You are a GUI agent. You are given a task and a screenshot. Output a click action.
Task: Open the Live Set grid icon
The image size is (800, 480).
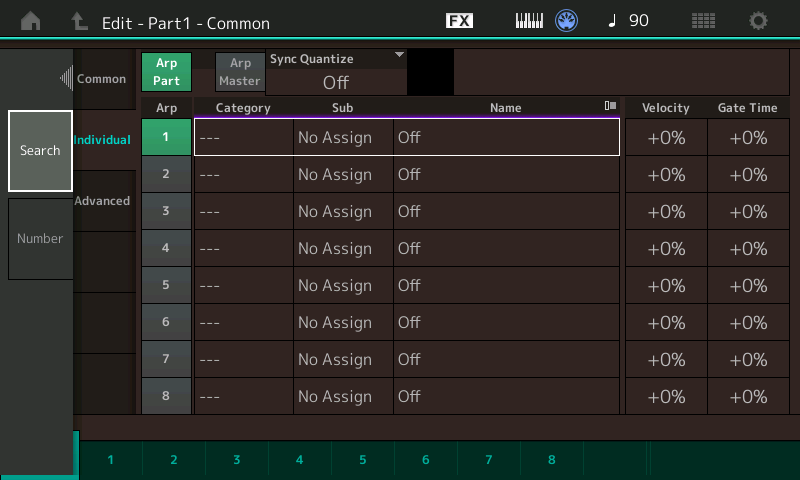click(704, 21)
